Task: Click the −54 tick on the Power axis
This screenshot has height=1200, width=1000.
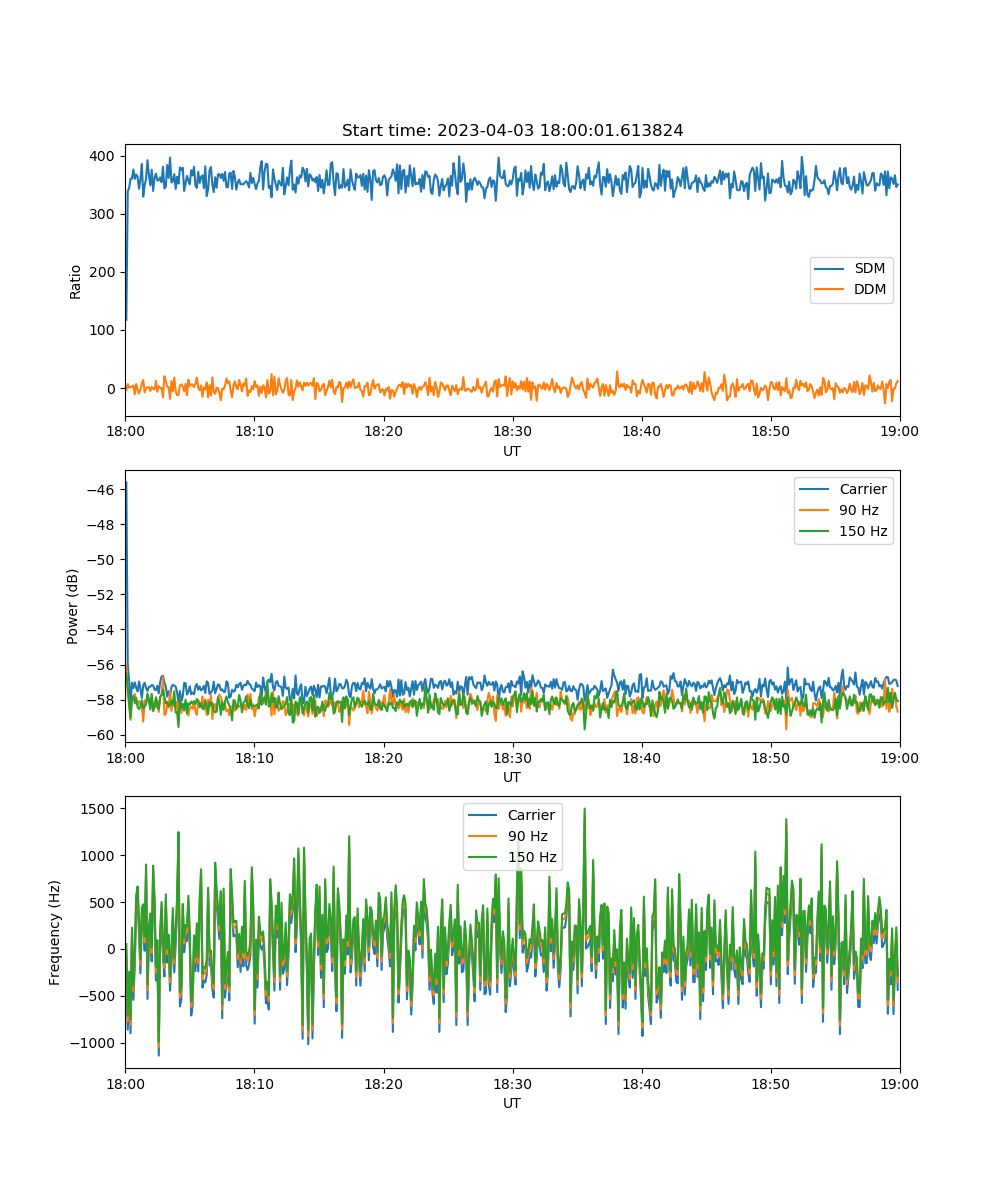Action: [102, 629]
